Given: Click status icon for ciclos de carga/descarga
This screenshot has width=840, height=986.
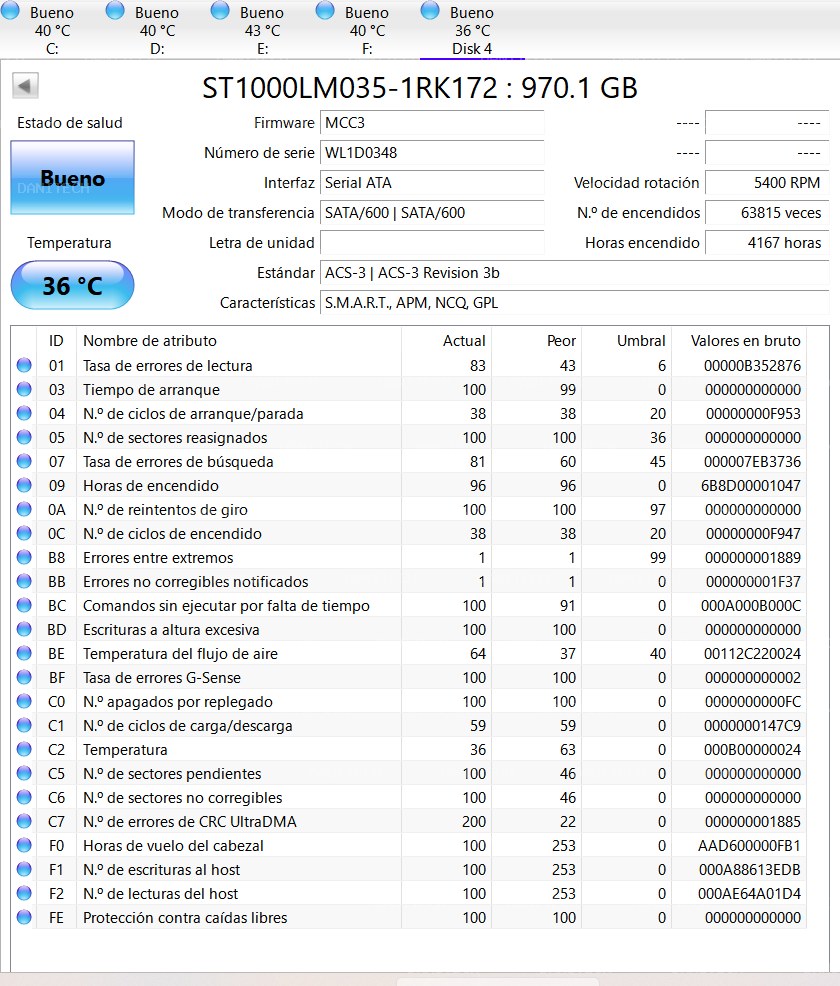Looking at the screenshot, I should [24, 725].
